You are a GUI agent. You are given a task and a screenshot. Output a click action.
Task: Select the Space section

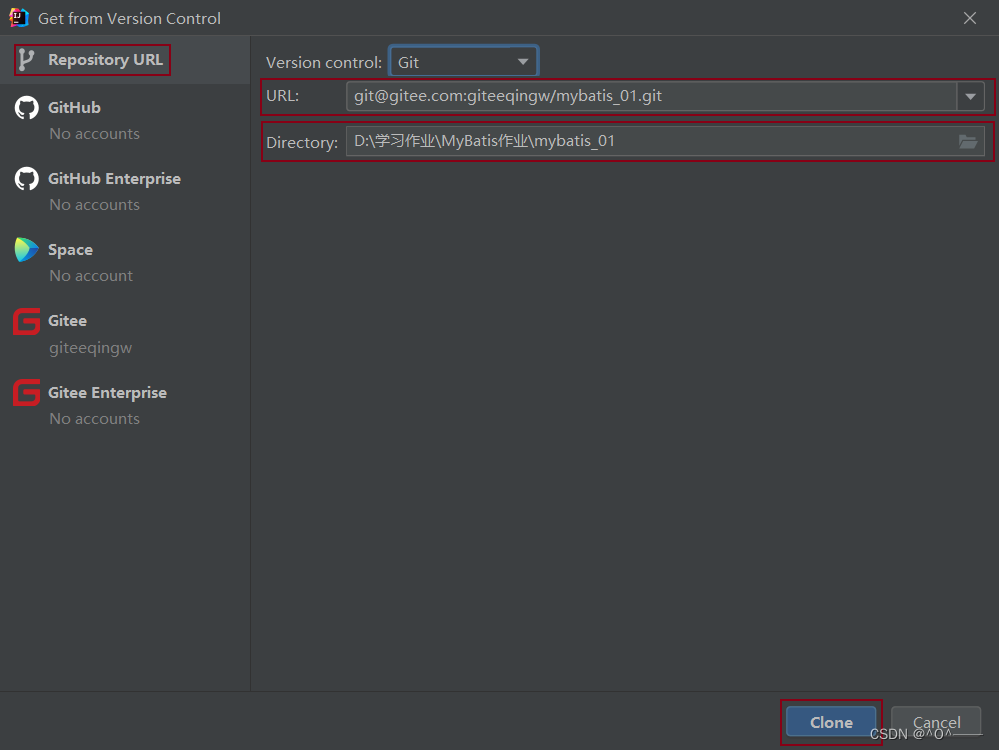(x=70, y=250)
